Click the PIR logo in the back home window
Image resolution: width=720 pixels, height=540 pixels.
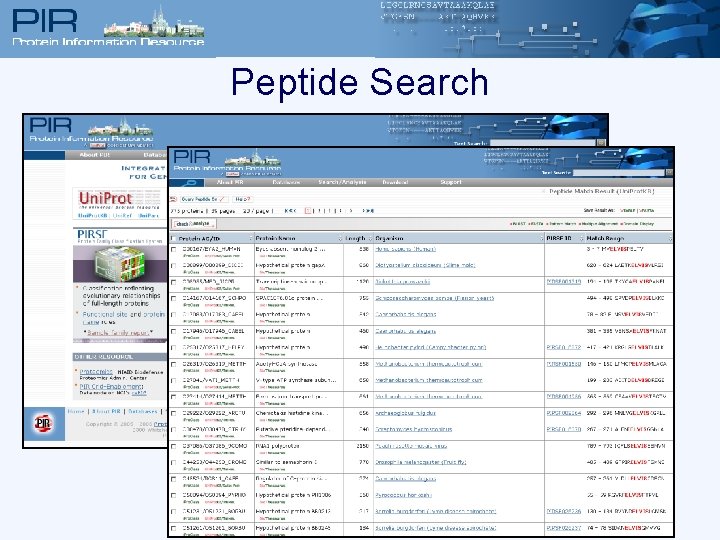pos(51,125)
